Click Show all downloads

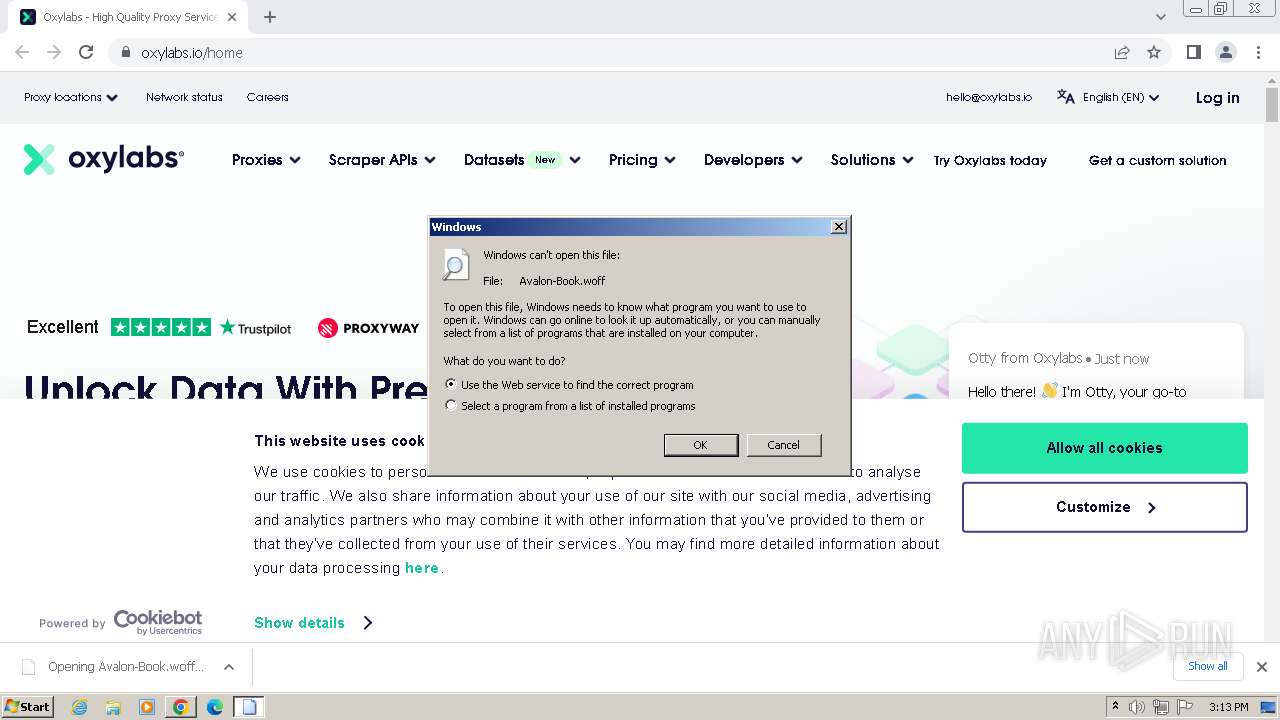(x=1207, y=666)
